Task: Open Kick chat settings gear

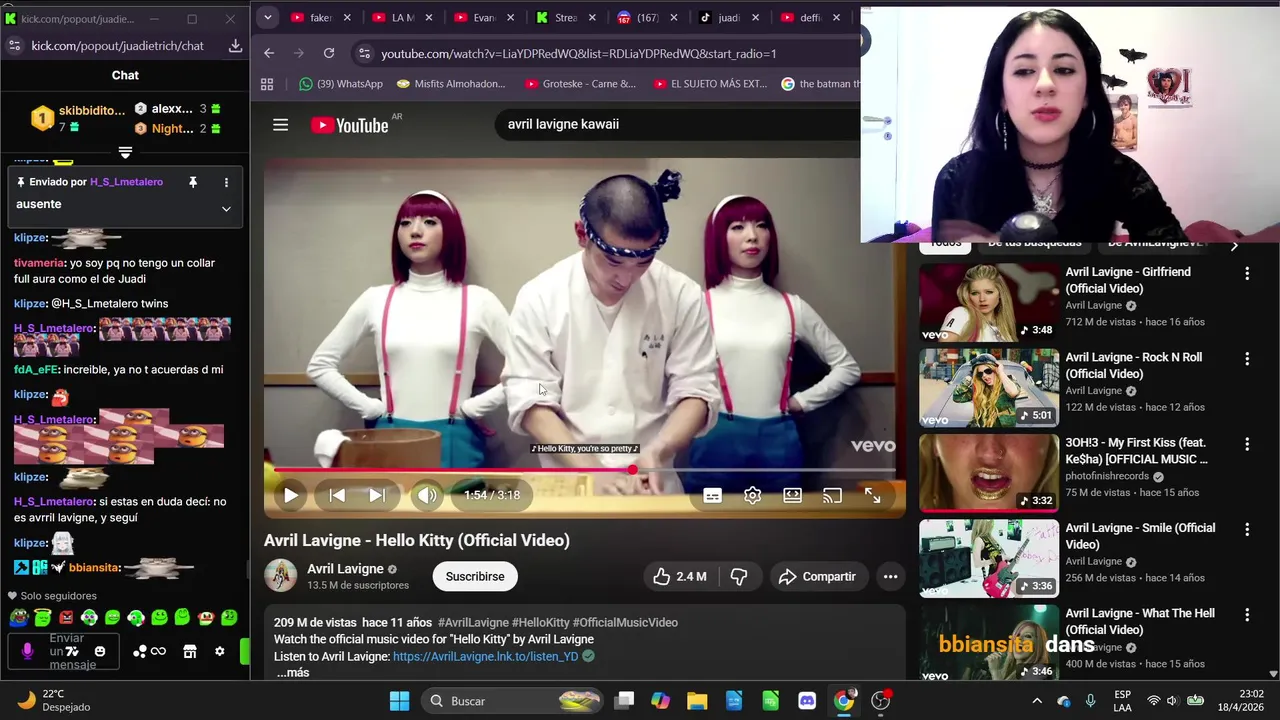Action: [220, 651]
